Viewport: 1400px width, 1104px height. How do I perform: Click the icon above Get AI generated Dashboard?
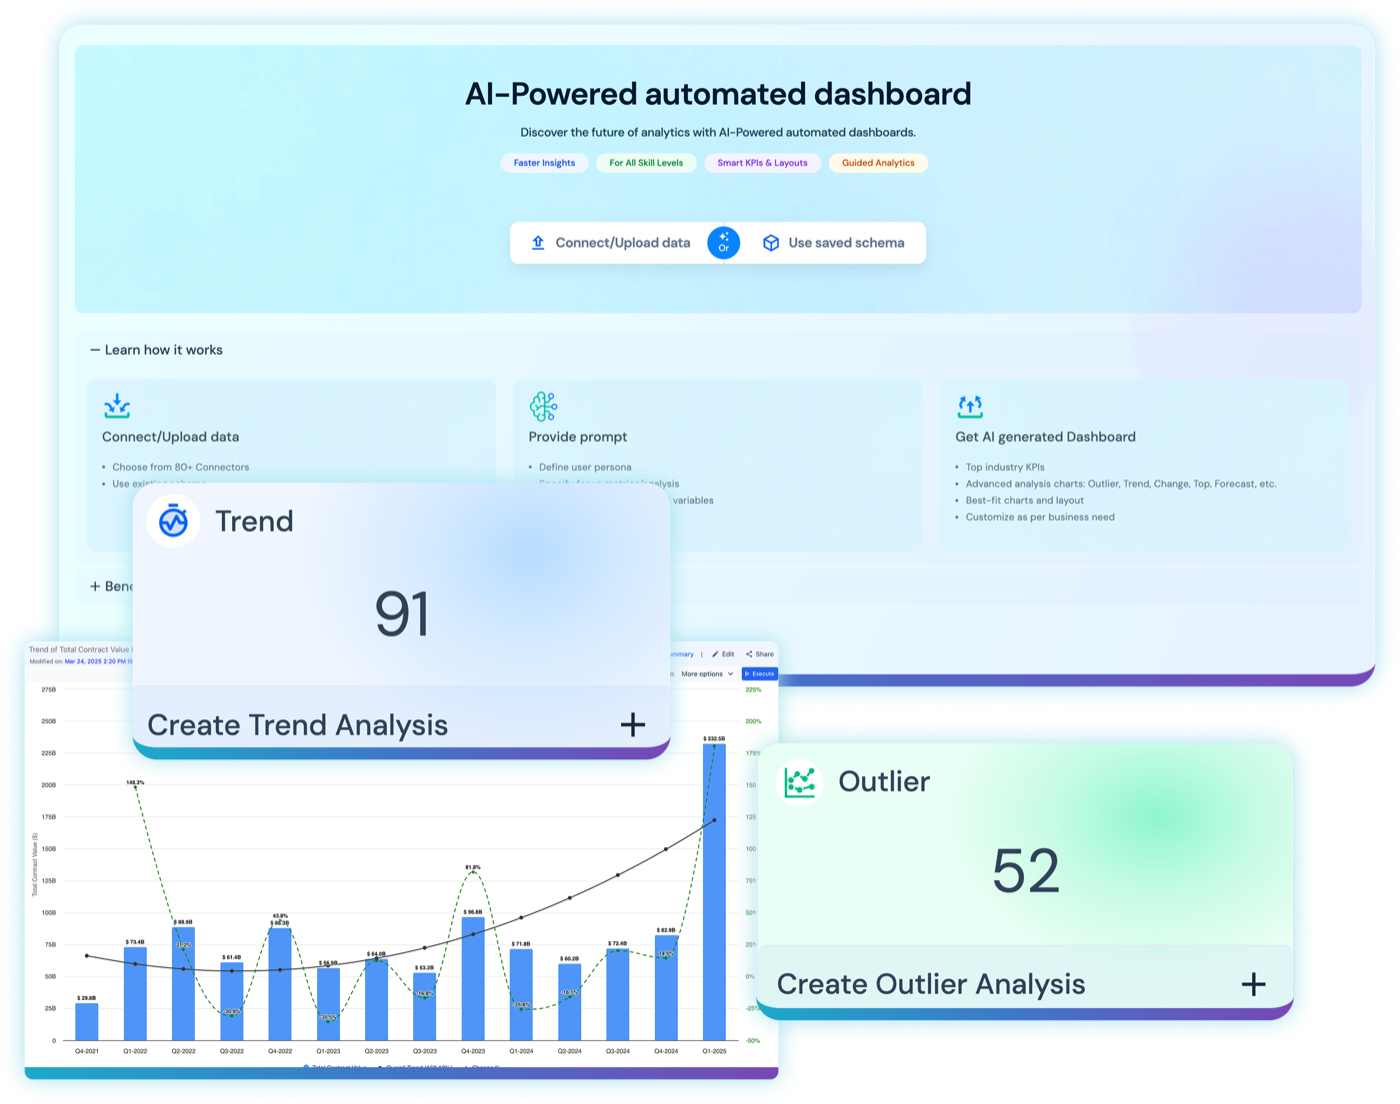[x=970, y=406]
